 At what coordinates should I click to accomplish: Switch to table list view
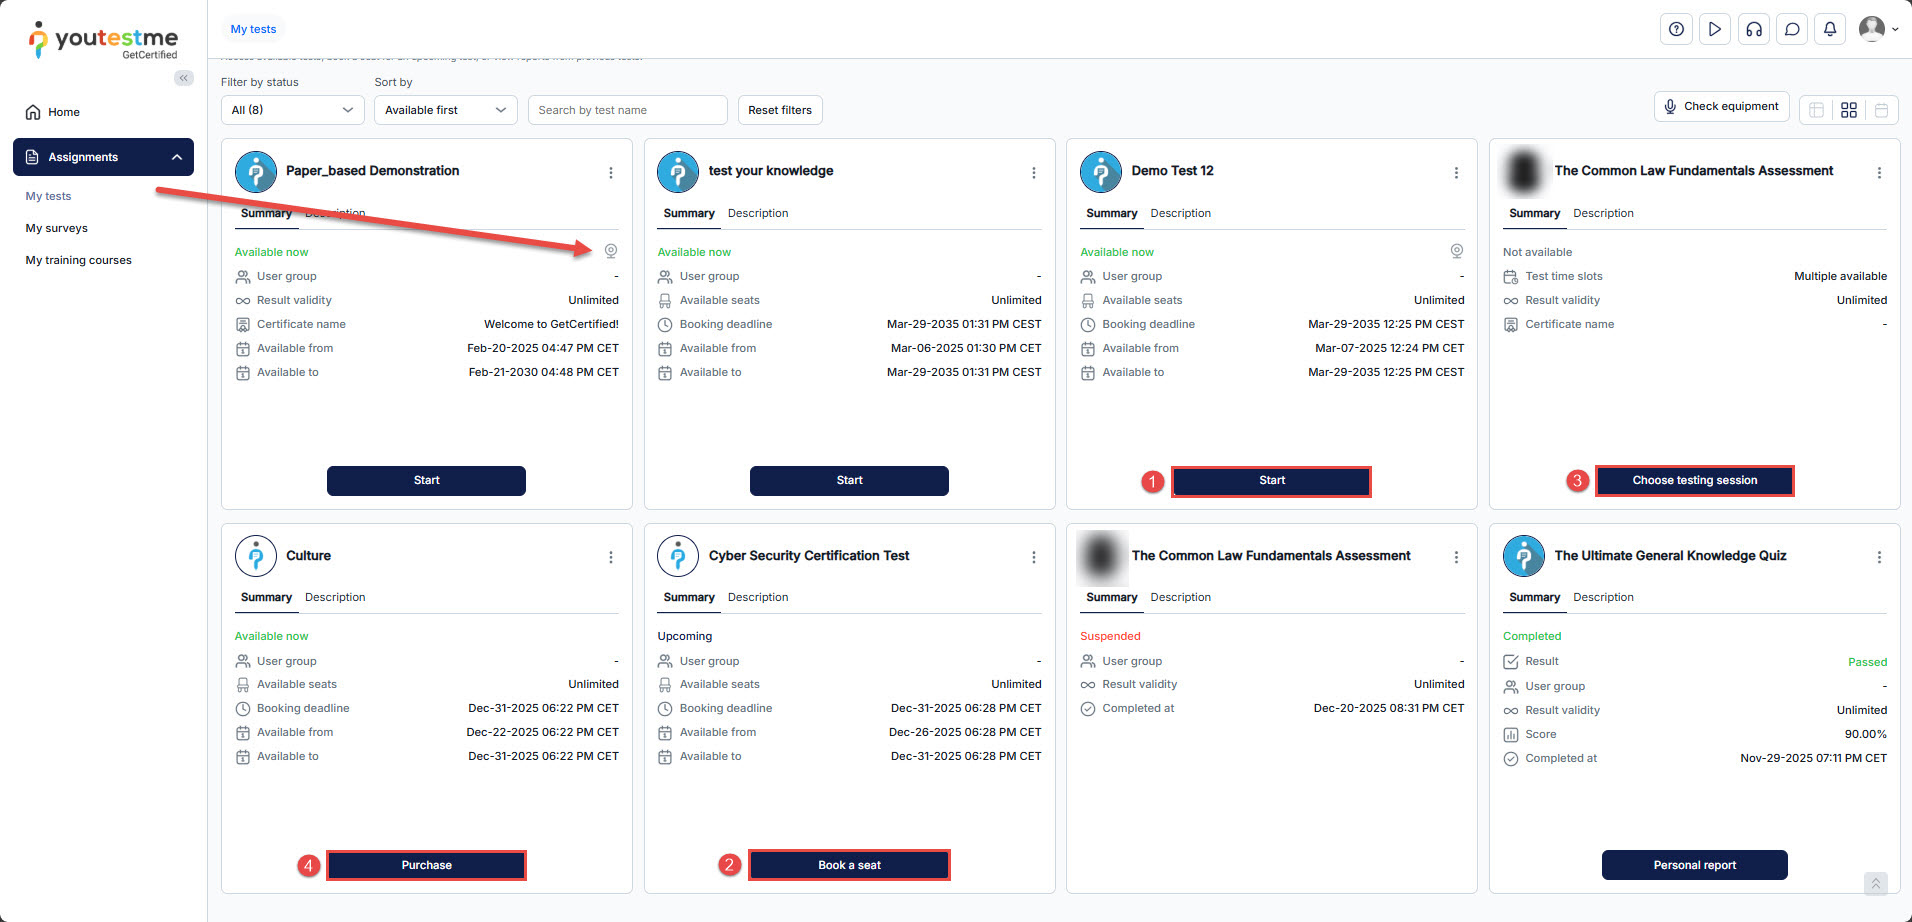[x=1817, y=110]
